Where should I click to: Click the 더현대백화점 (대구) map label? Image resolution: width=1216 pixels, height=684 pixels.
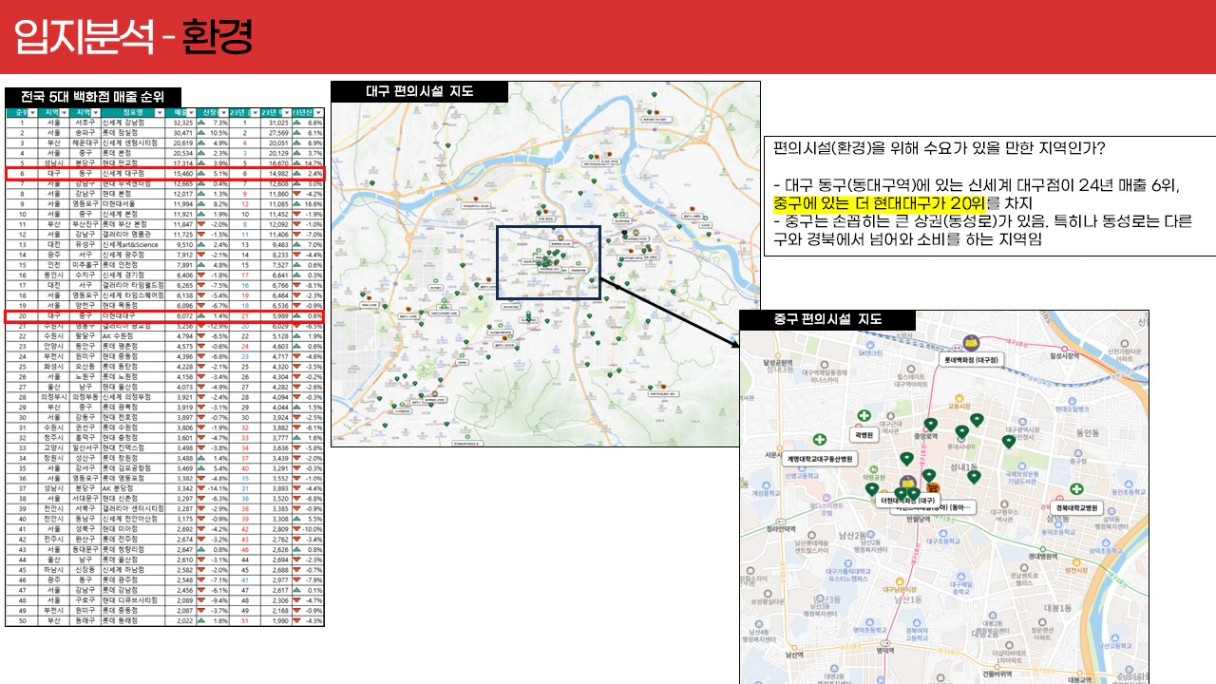click(907, 499)
